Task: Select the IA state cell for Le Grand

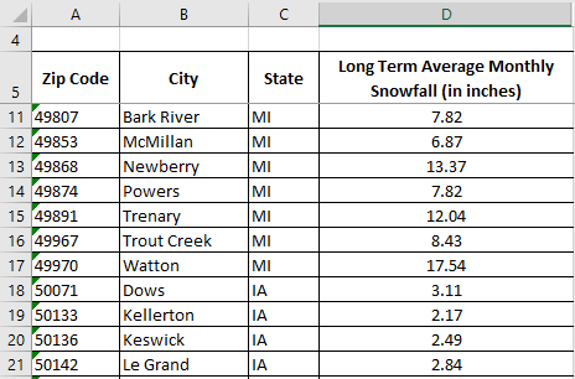Action: pos(283,364)
